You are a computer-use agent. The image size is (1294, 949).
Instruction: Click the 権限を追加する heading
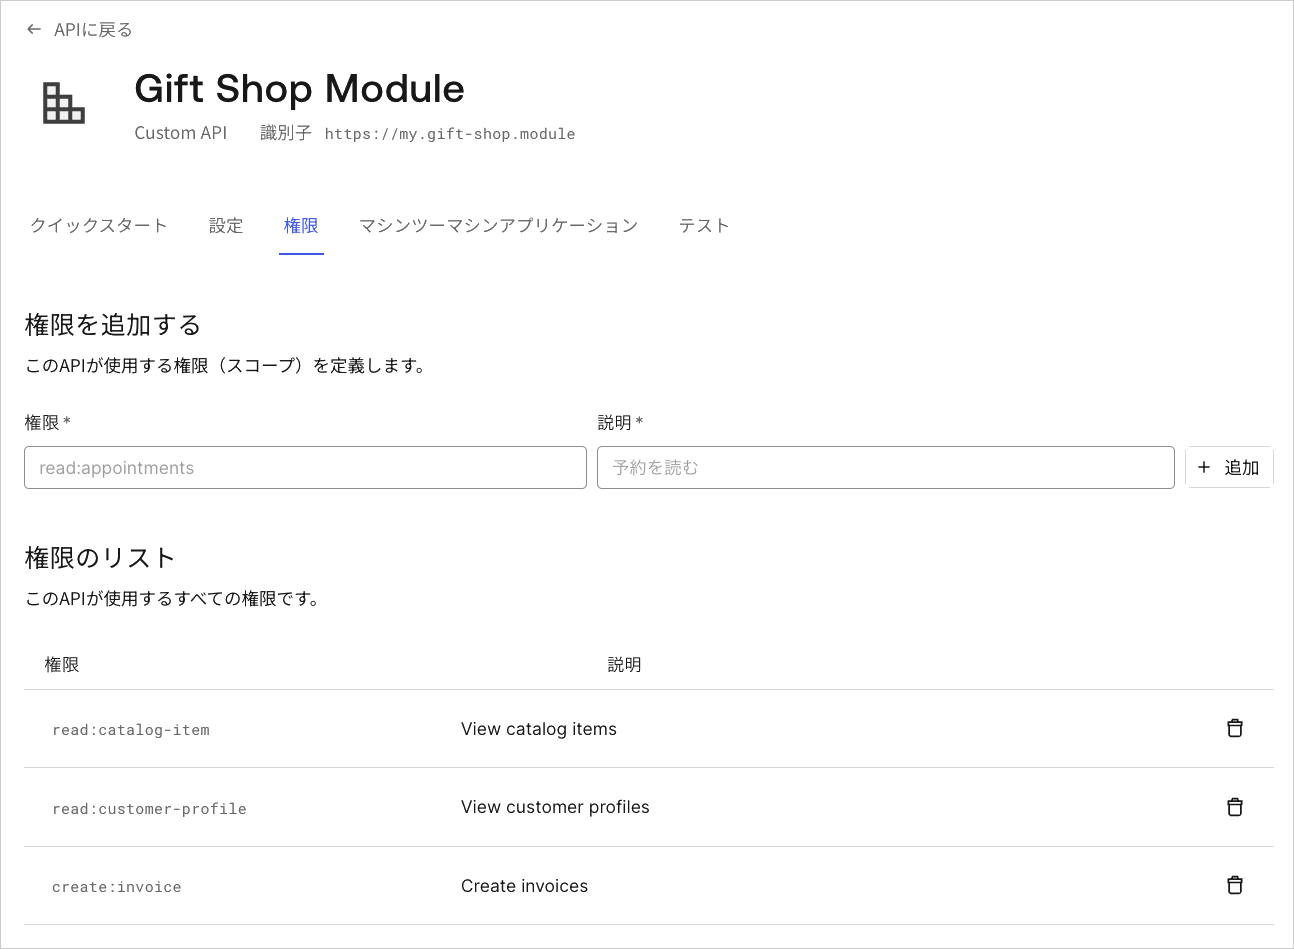[x=113, y=325]
